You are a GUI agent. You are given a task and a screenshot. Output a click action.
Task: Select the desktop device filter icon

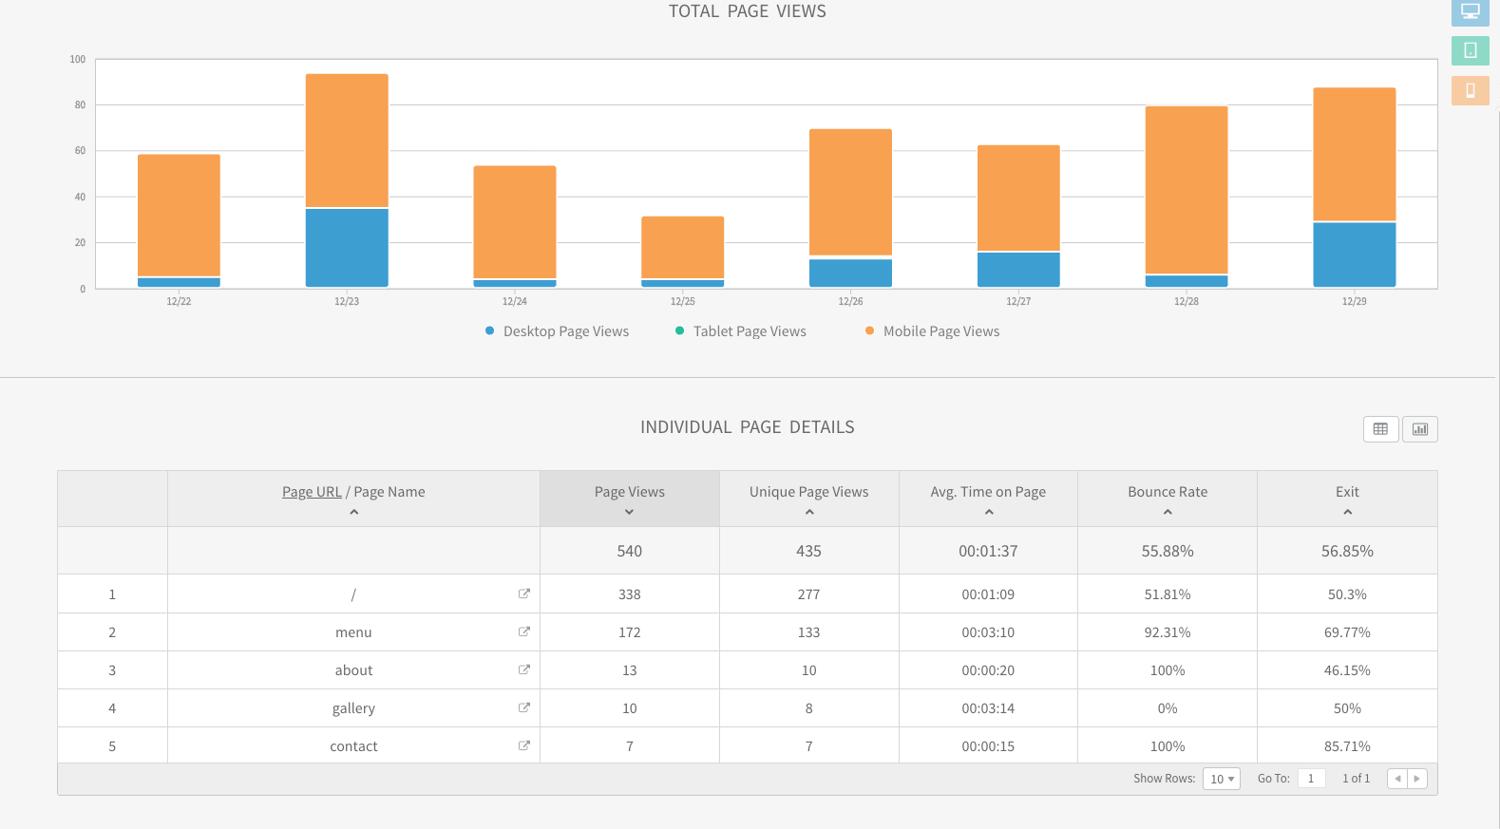1469,12
